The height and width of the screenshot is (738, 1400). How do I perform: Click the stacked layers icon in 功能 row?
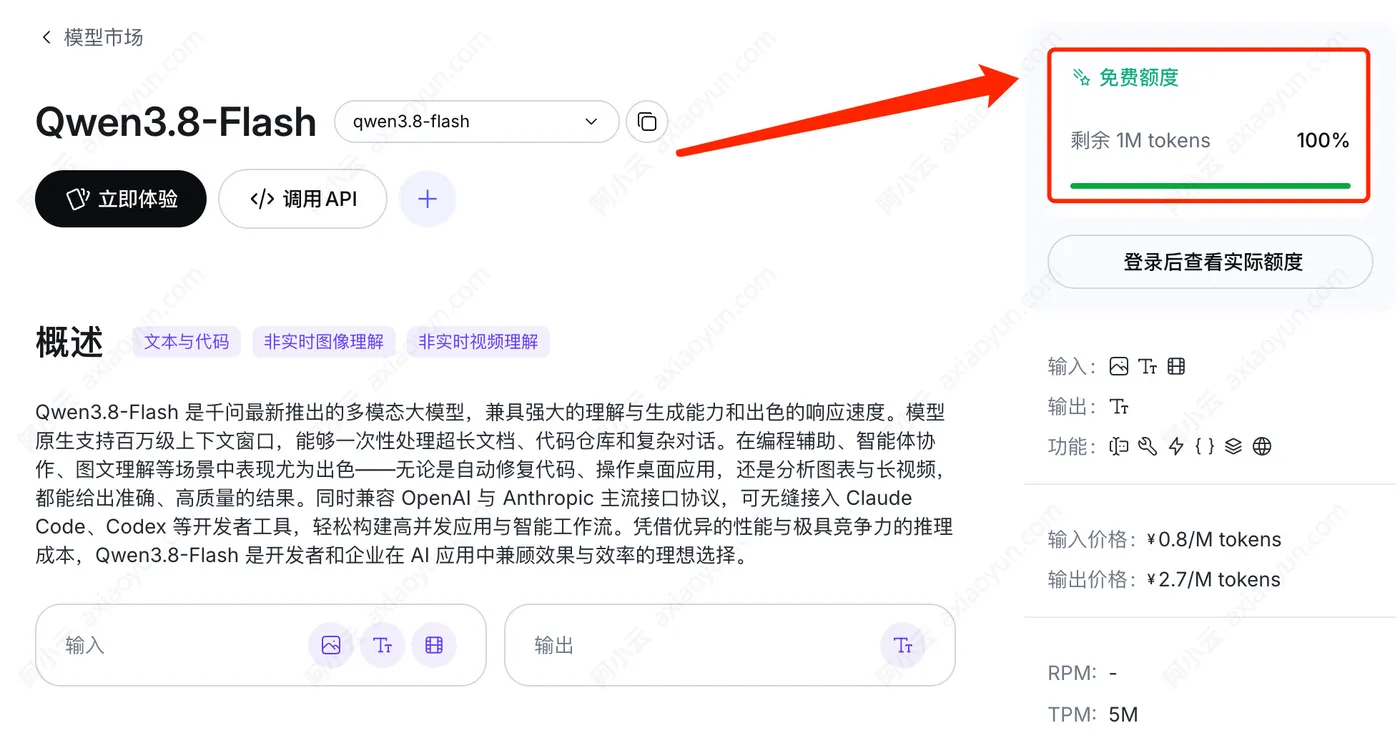[x=1233, y=447]
